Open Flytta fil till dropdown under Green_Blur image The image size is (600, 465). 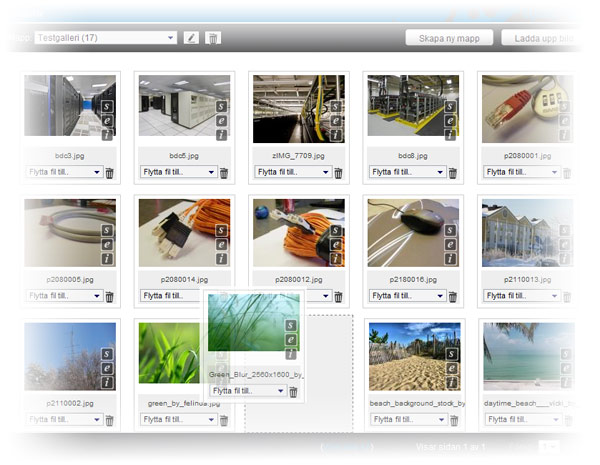[x=248, y=391]
